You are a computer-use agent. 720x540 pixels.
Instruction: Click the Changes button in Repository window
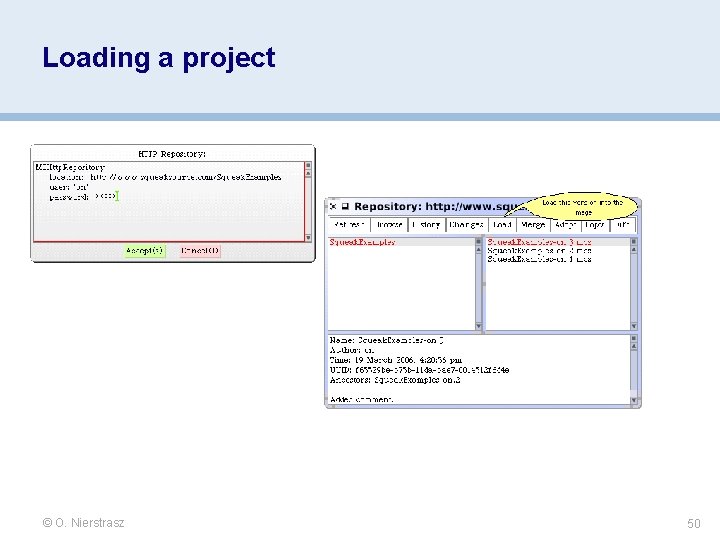click(467, 225)
